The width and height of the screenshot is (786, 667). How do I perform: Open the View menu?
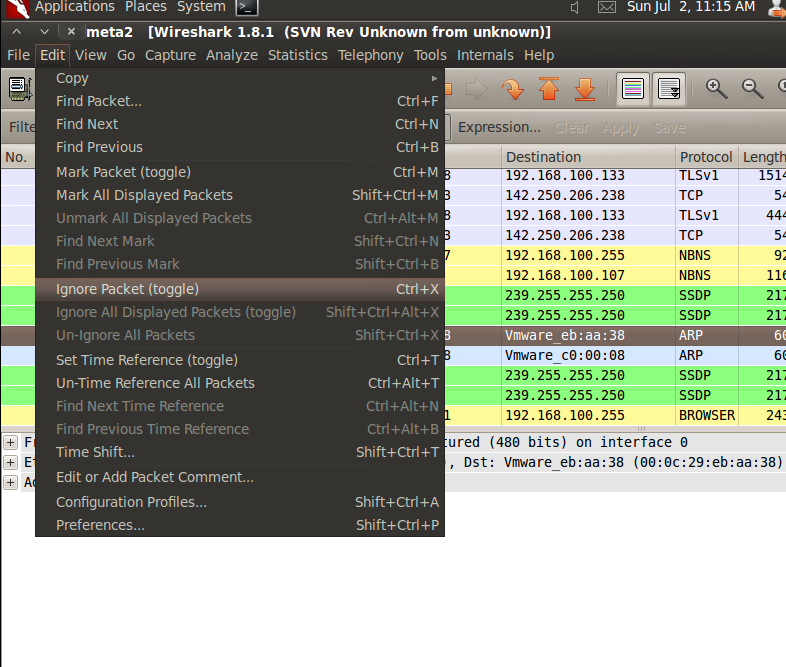click(x=91, y=55)
